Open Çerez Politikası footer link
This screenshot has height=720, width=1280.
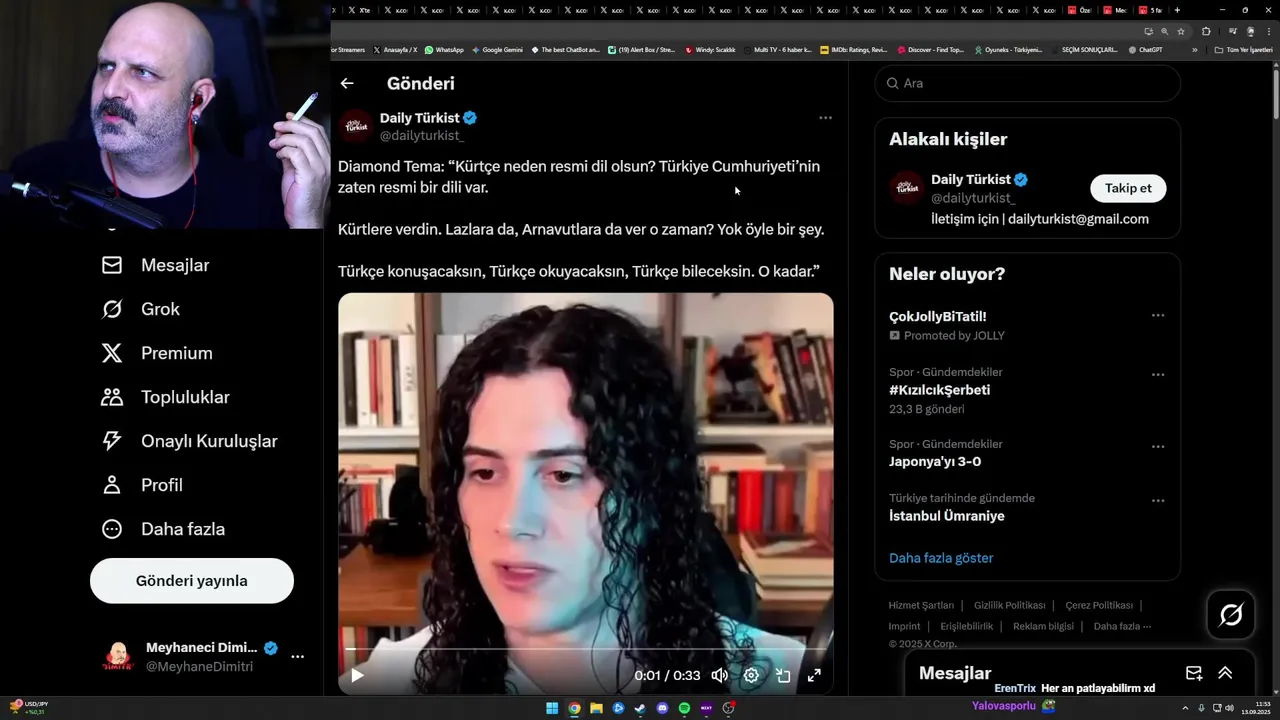click(x=1099, y=605)
